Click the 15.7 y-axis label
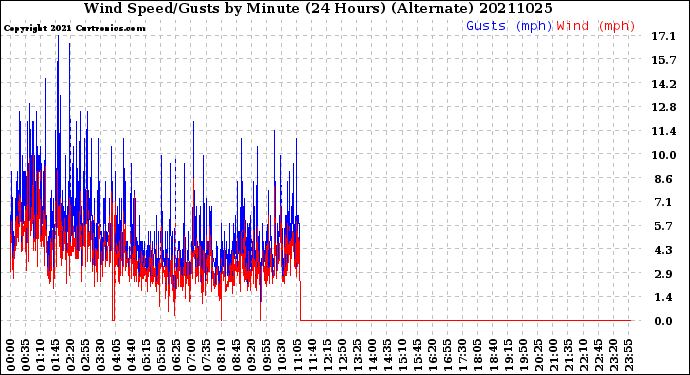 tap(664, 60)
